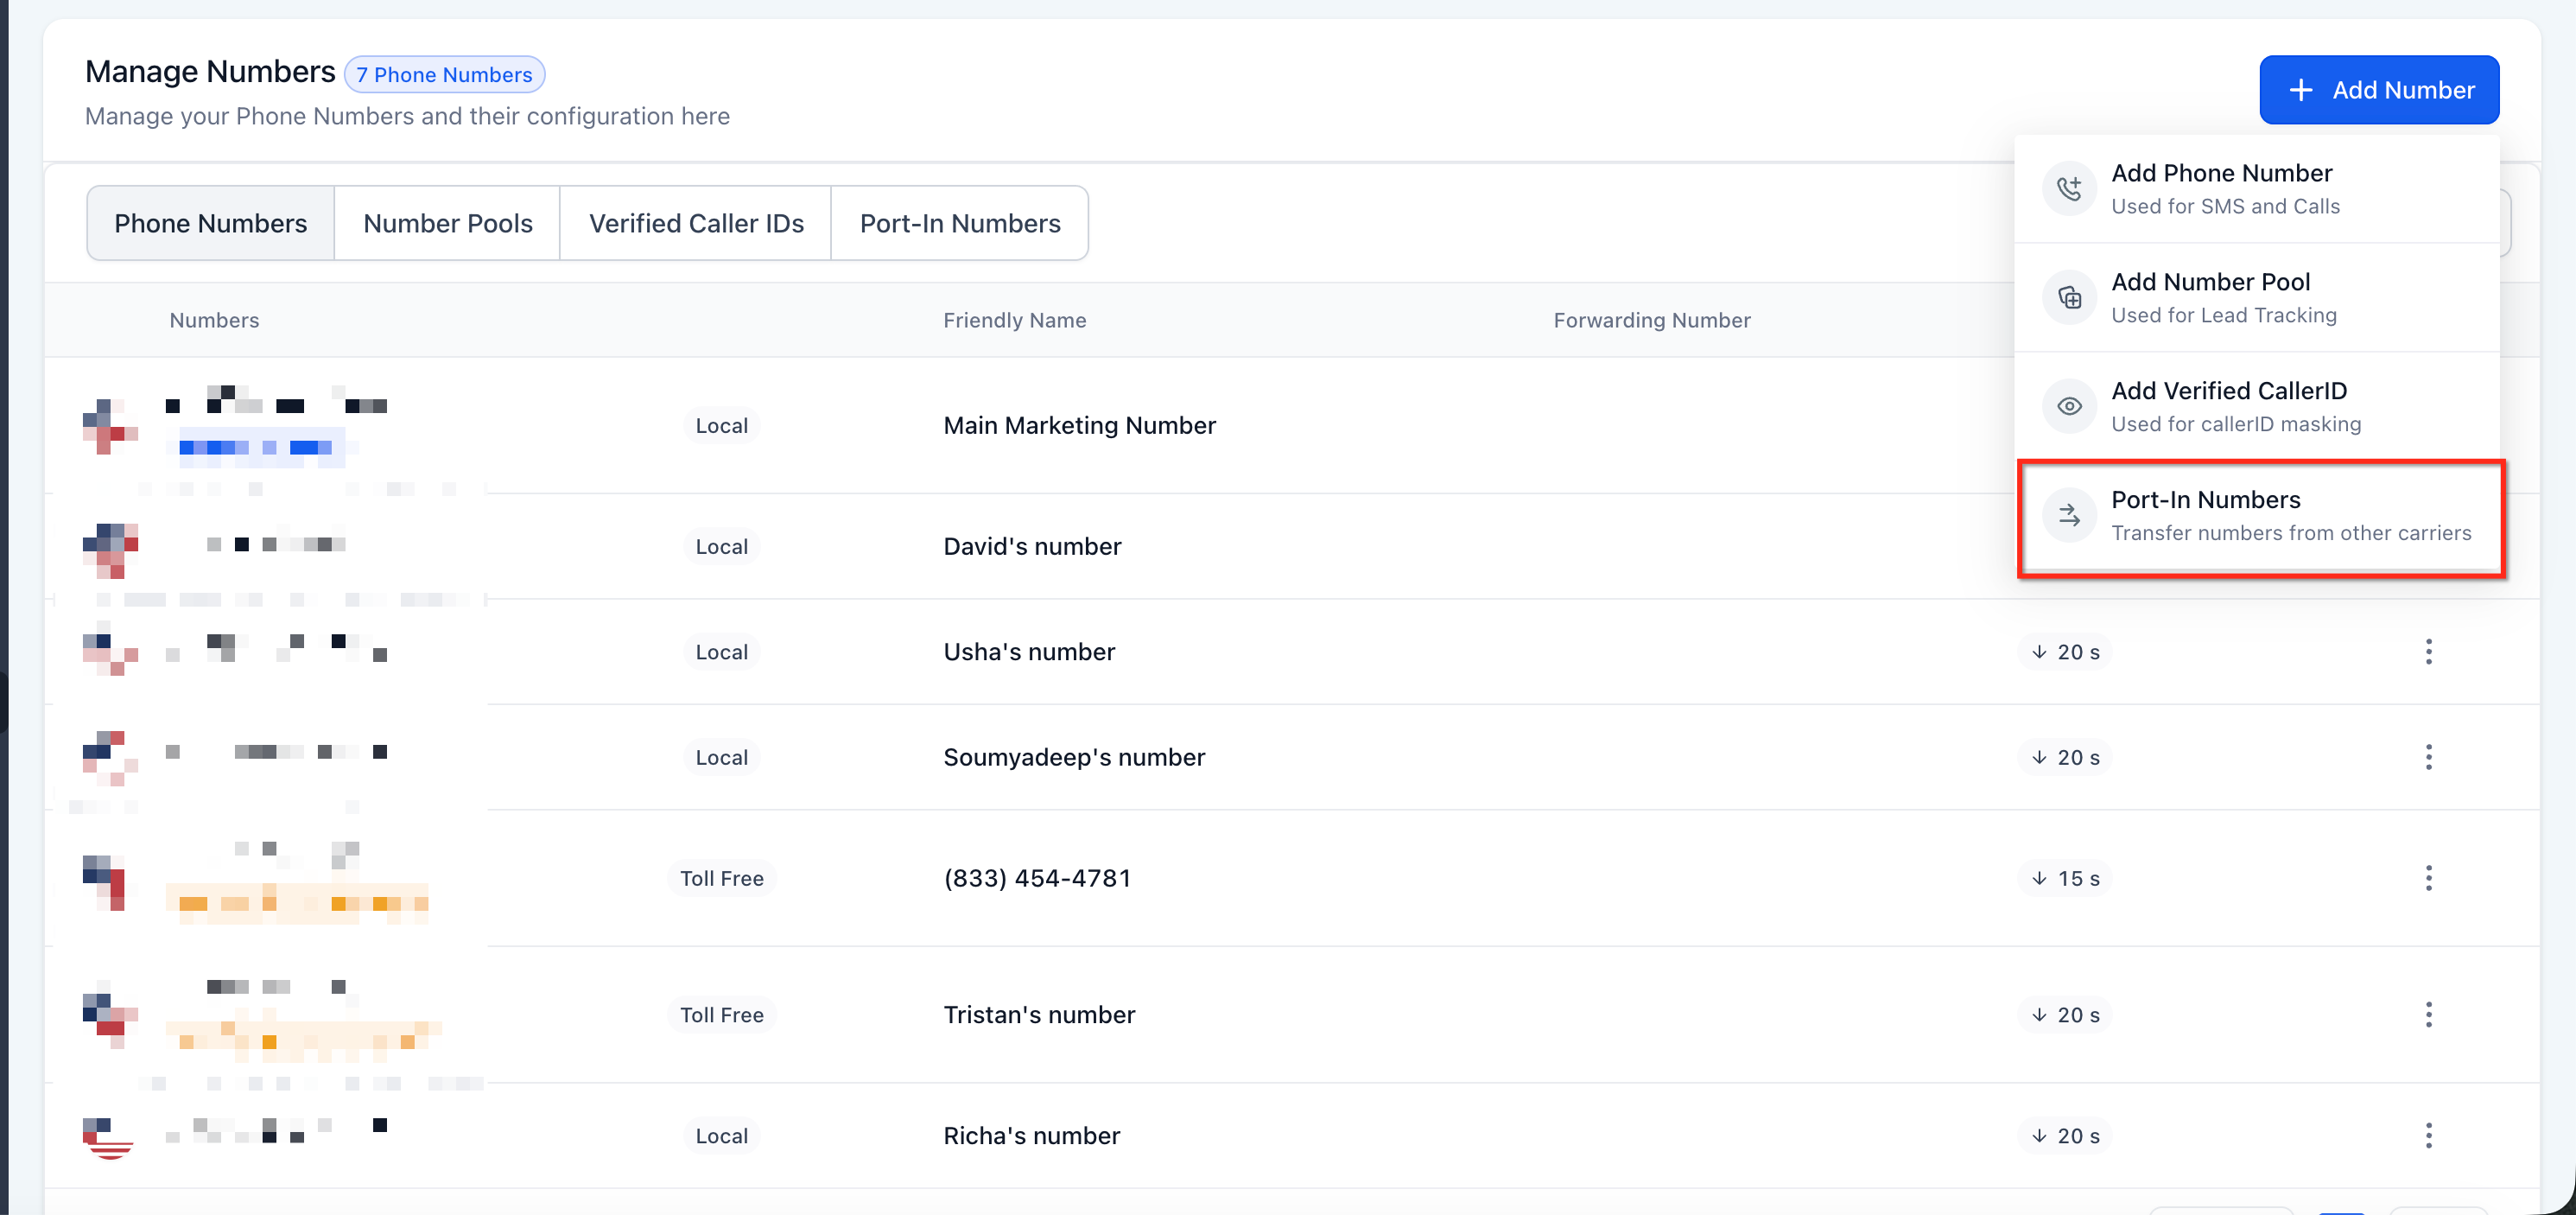Click the 20 s timeout badge for Usha's number
This screenshot has height=1215, width=2576.
point(2064,652)
